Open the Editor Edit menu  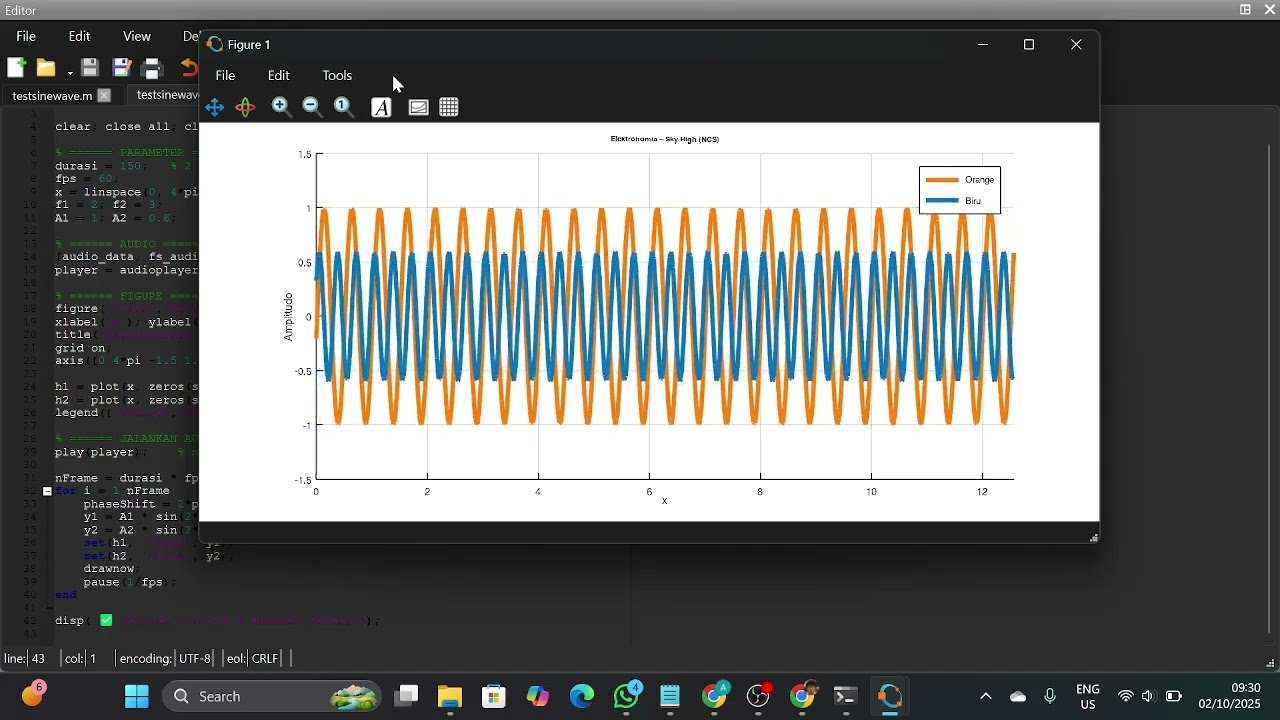tap(80, 37)
